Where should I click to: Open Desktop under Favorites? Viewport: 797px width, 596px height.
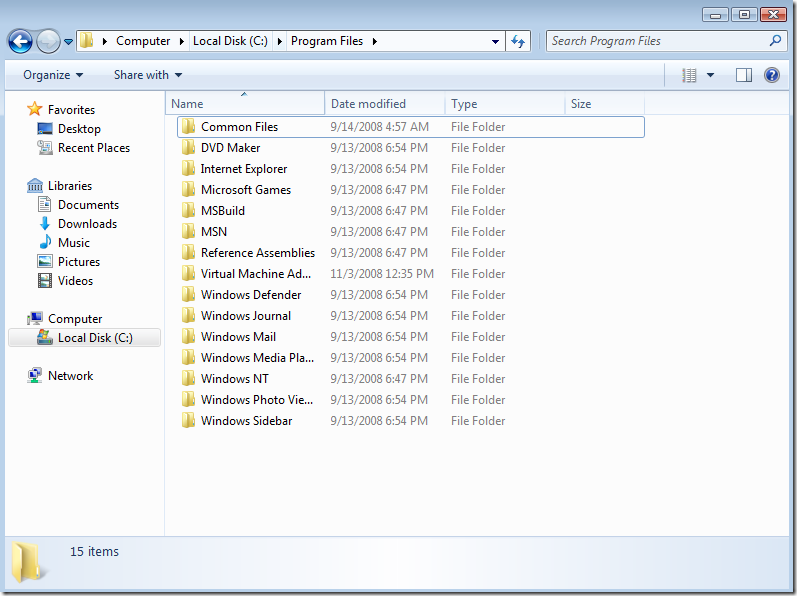[x=79, y=129]
